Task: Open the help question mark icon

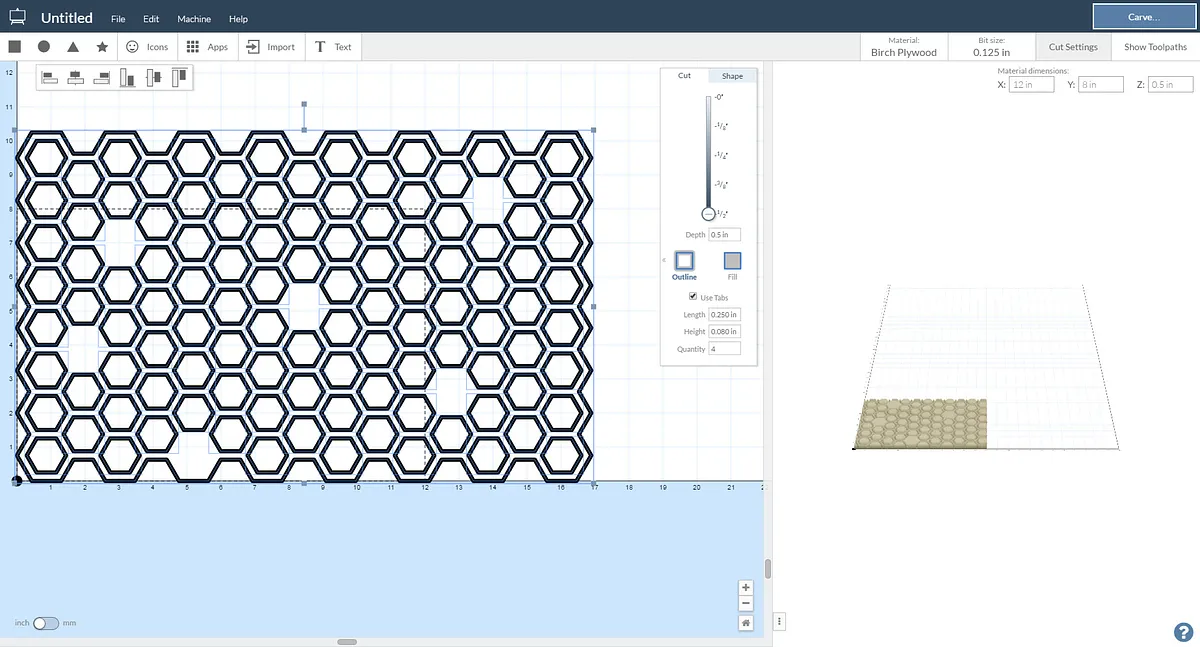Action: coord(1182,631)
